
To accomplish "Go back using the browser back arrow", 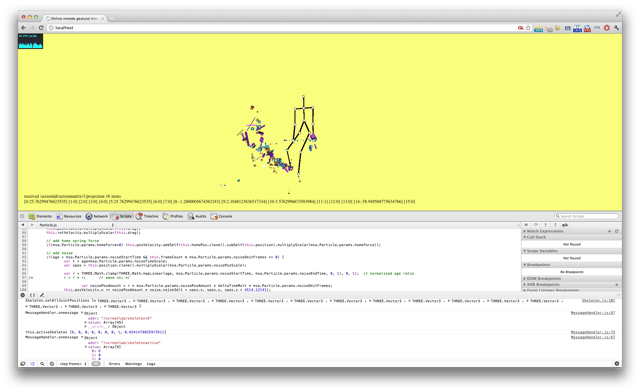I will [x=24, y=28].
